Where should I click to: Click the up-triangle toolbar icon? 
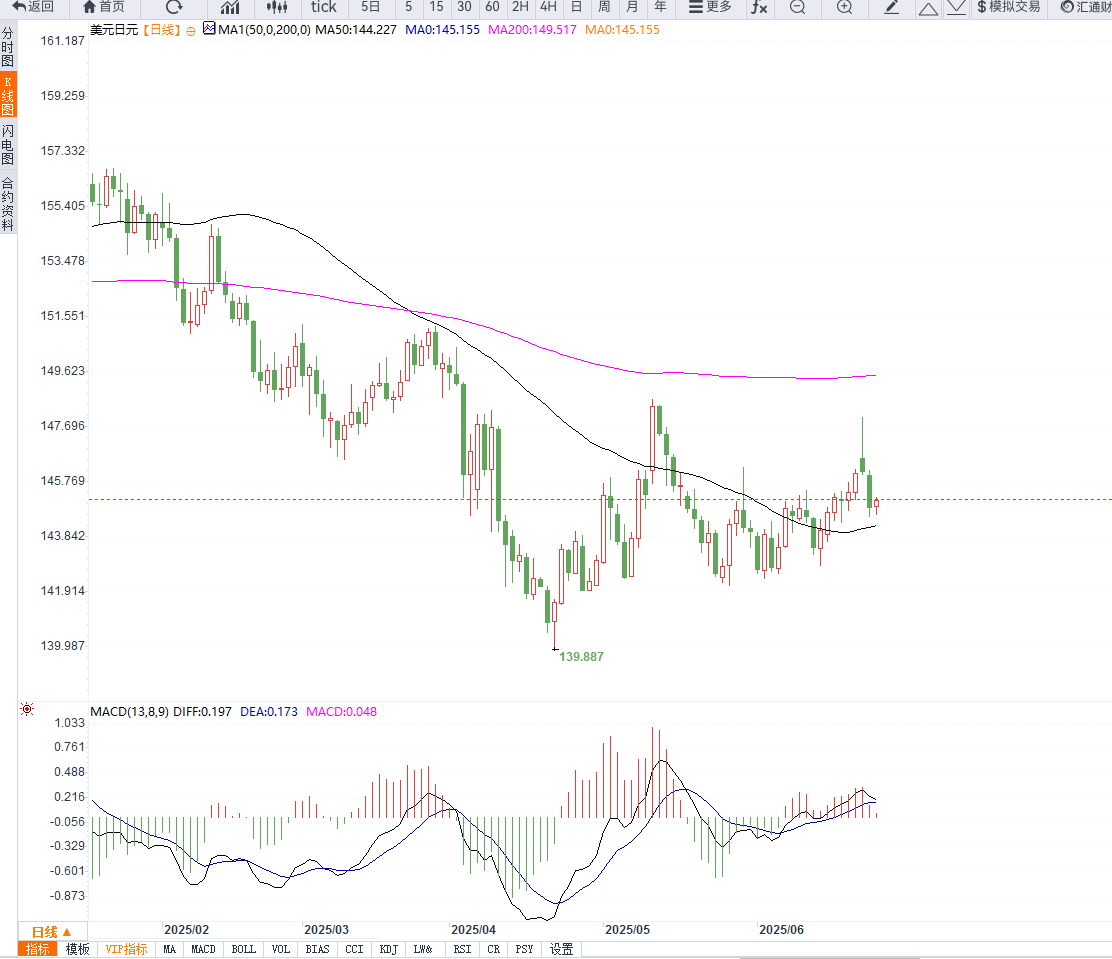coord(928,8)
